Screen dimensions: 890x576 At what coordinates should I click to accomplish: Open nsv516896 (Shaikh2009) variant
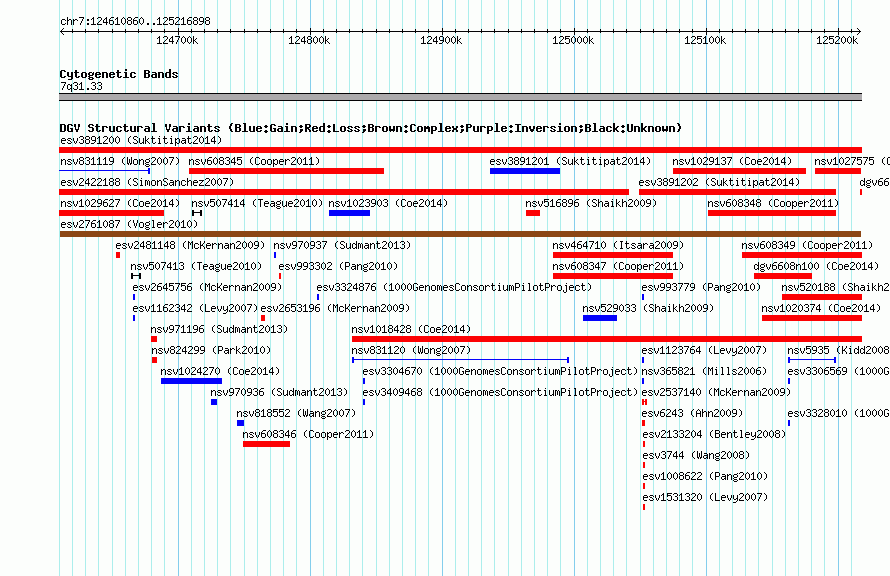point(591,203)
